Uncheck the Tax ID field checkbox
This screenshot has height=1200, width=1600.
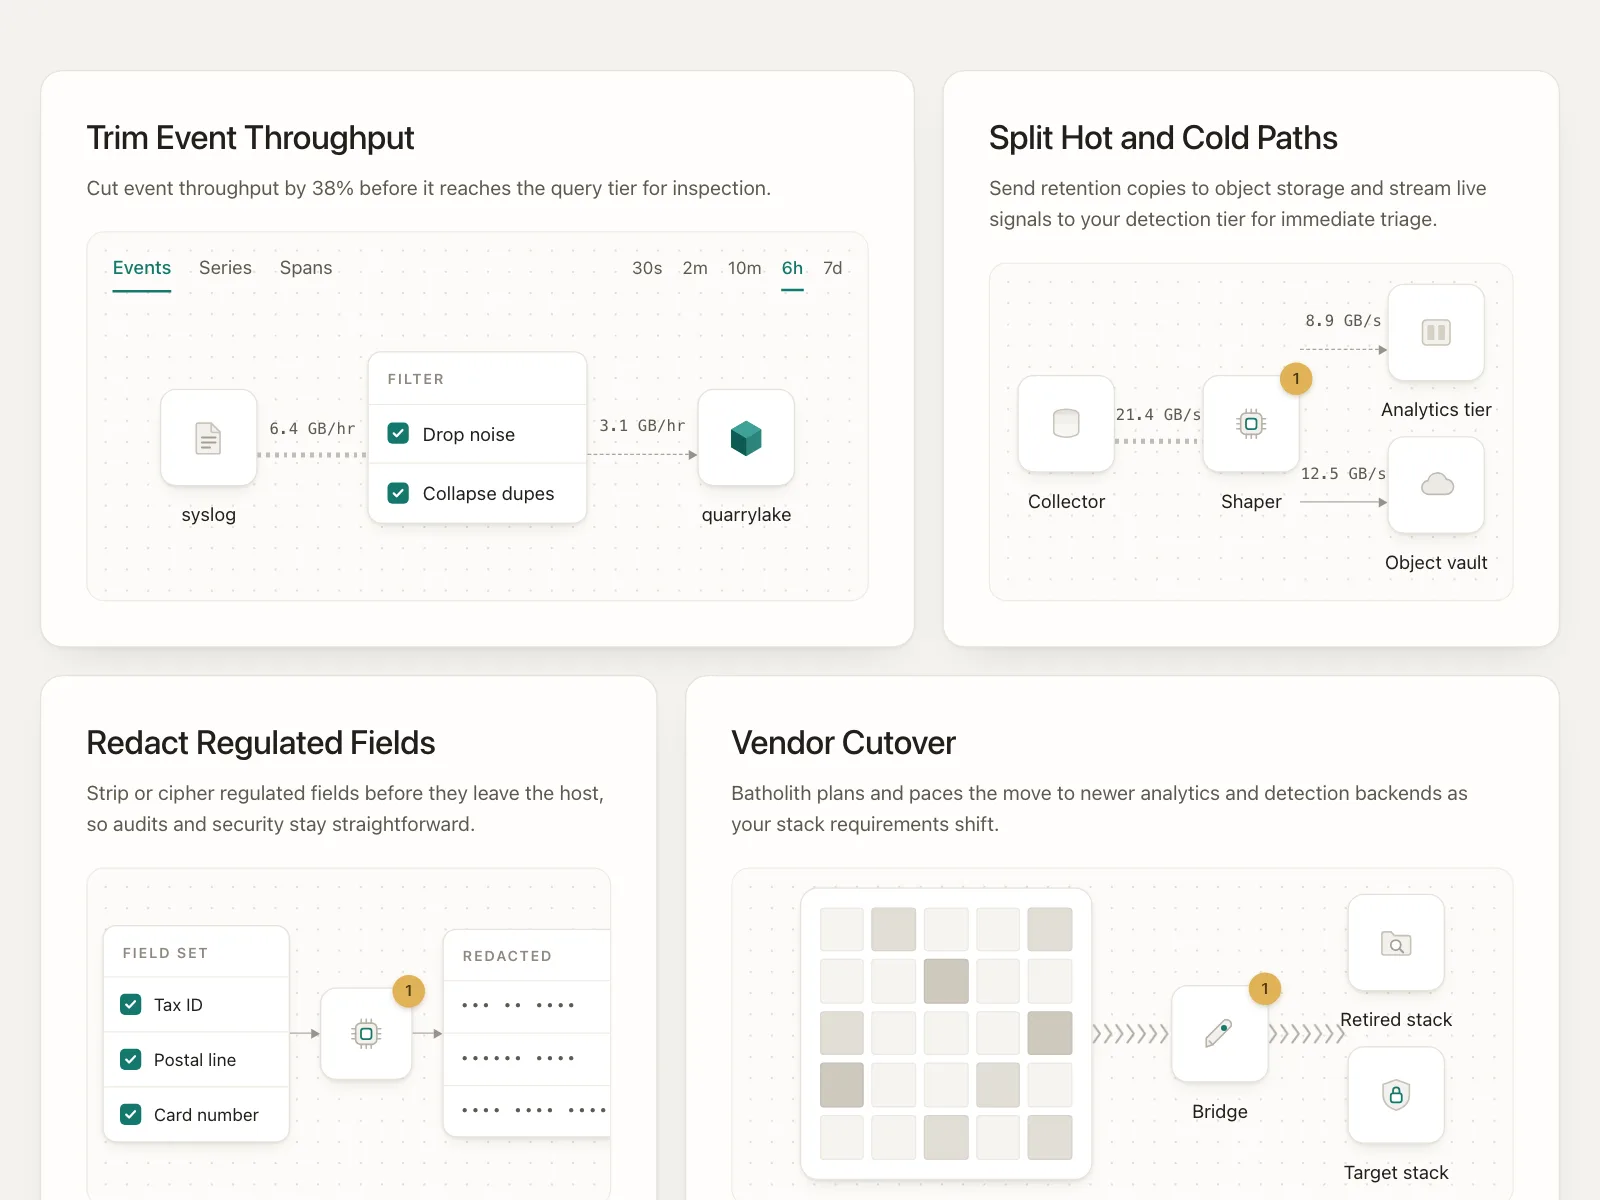click(131, 1004)
